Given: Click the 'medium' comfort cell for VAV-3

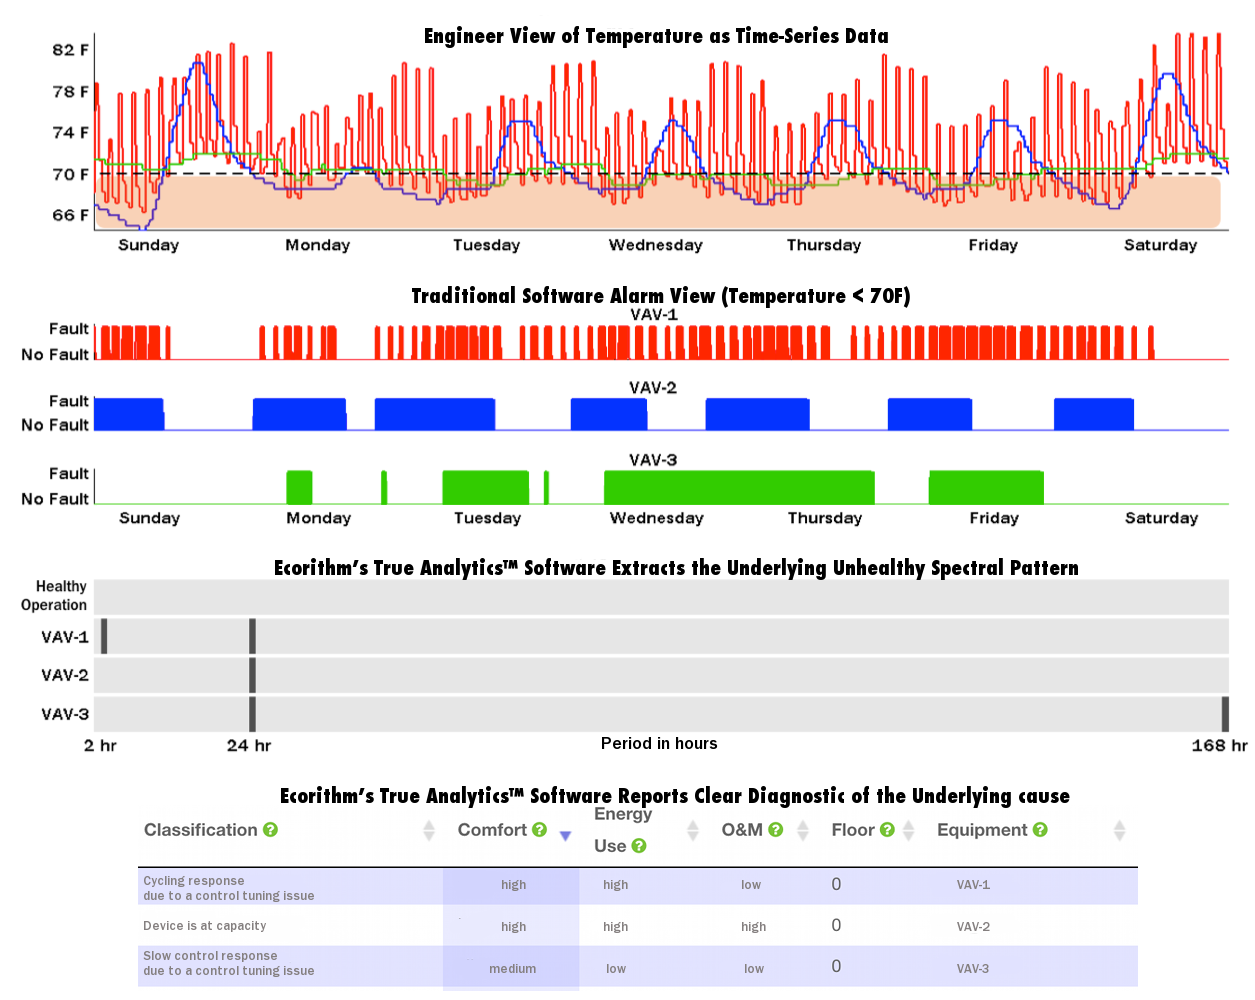Looking at the screenshot, I should click(513, 969).
